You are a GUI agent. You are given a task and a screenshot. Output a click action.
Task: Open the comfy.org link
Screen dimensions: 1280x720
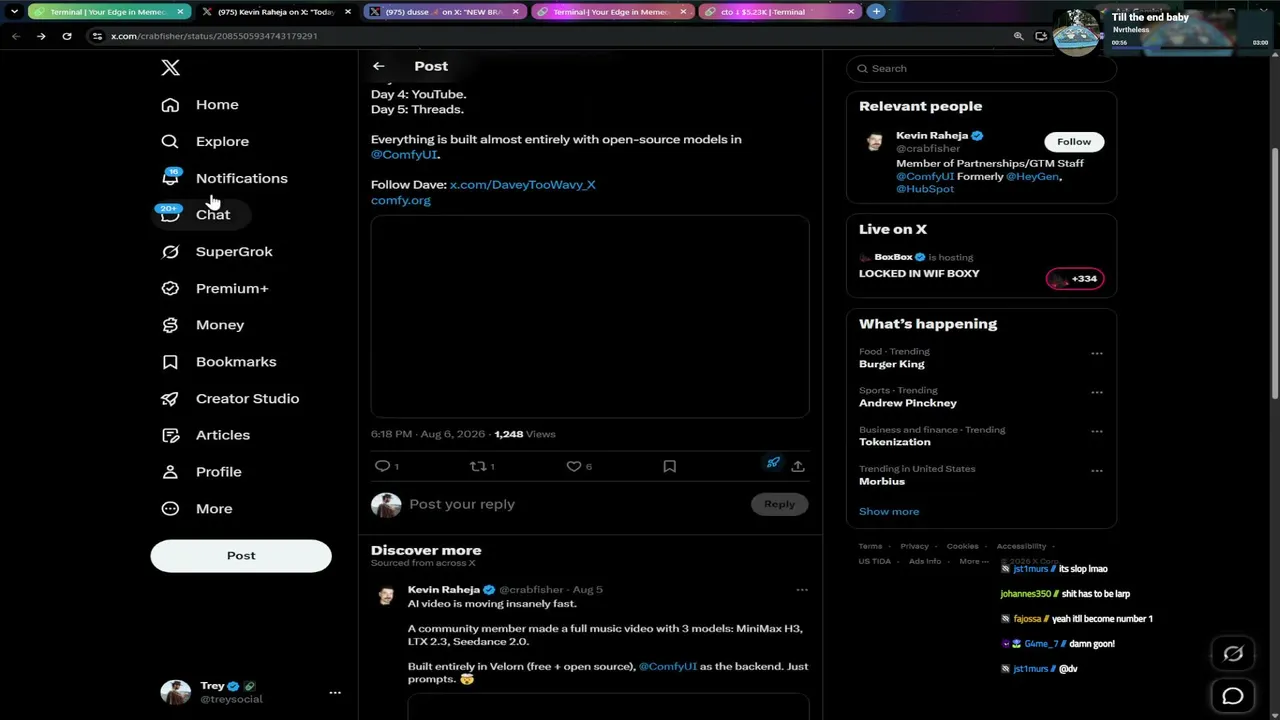coord(401,200)
